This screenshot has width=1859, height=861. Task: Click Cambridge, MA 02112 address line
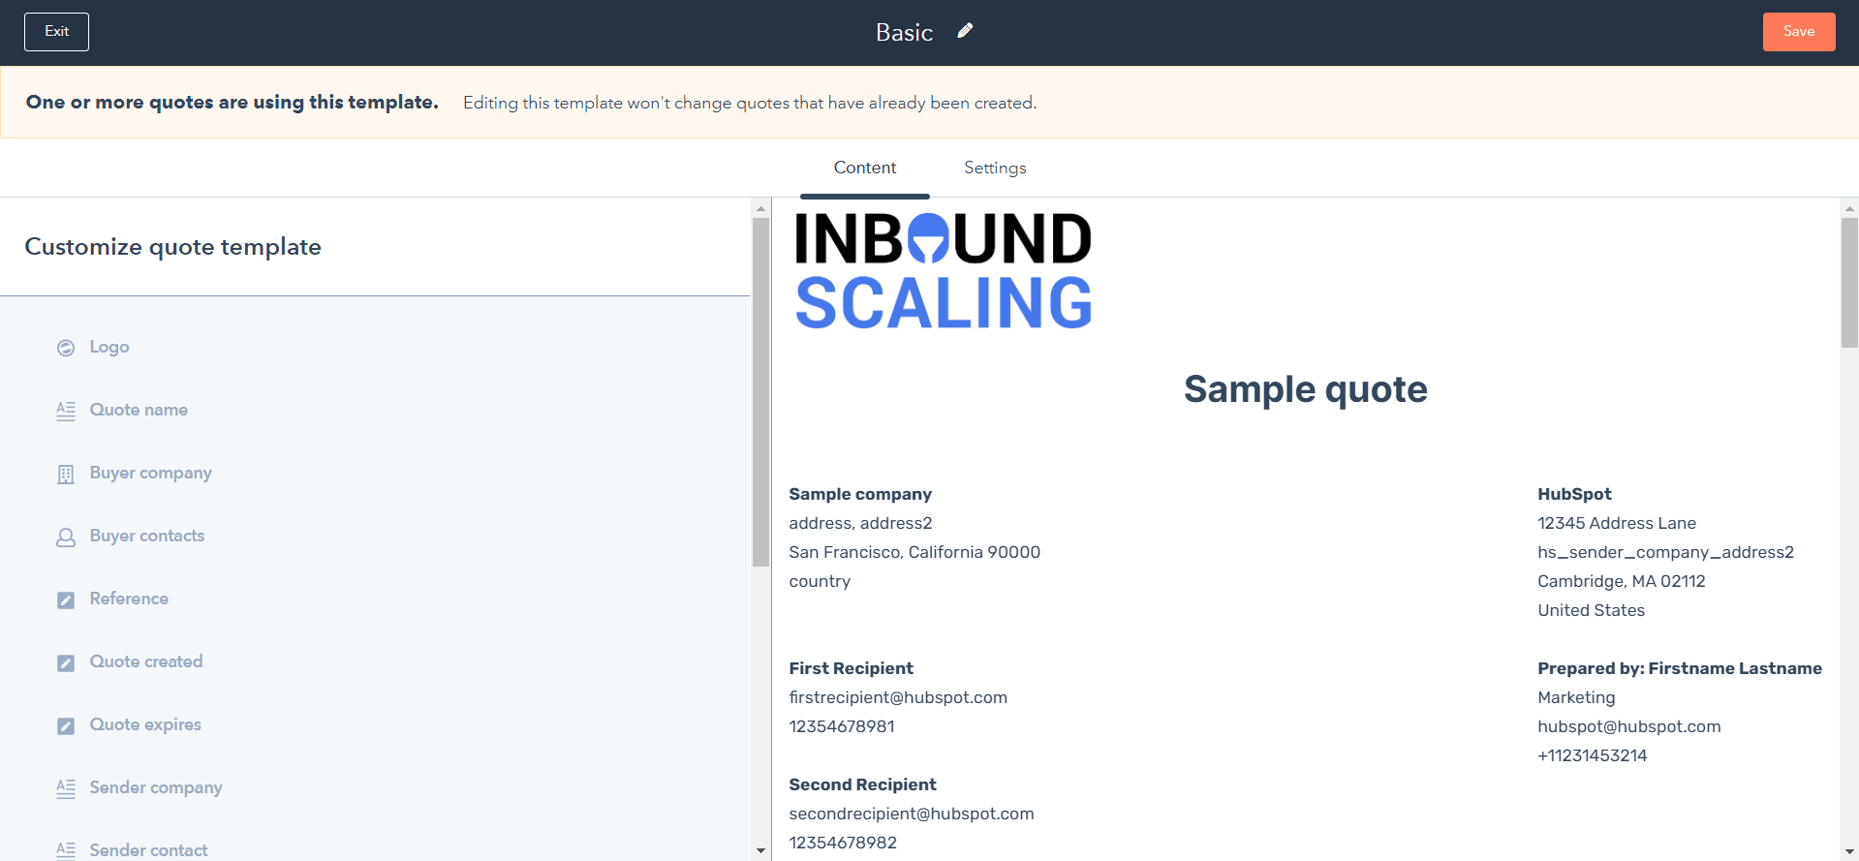[x=1621, y=581]
